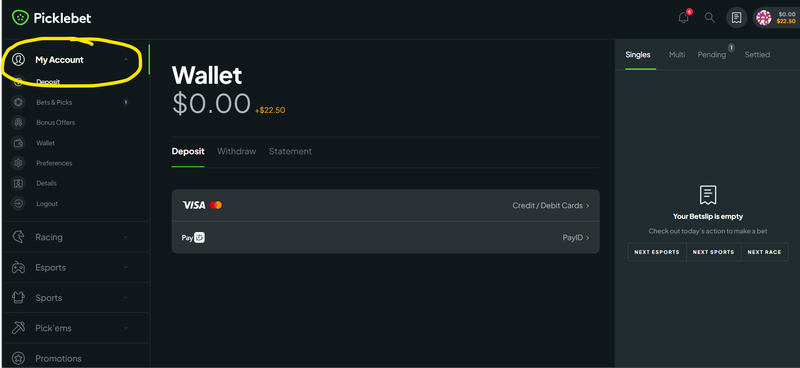Expand the Sports menu chevron
The image size is (800, 368).
[x=126, y=298]
